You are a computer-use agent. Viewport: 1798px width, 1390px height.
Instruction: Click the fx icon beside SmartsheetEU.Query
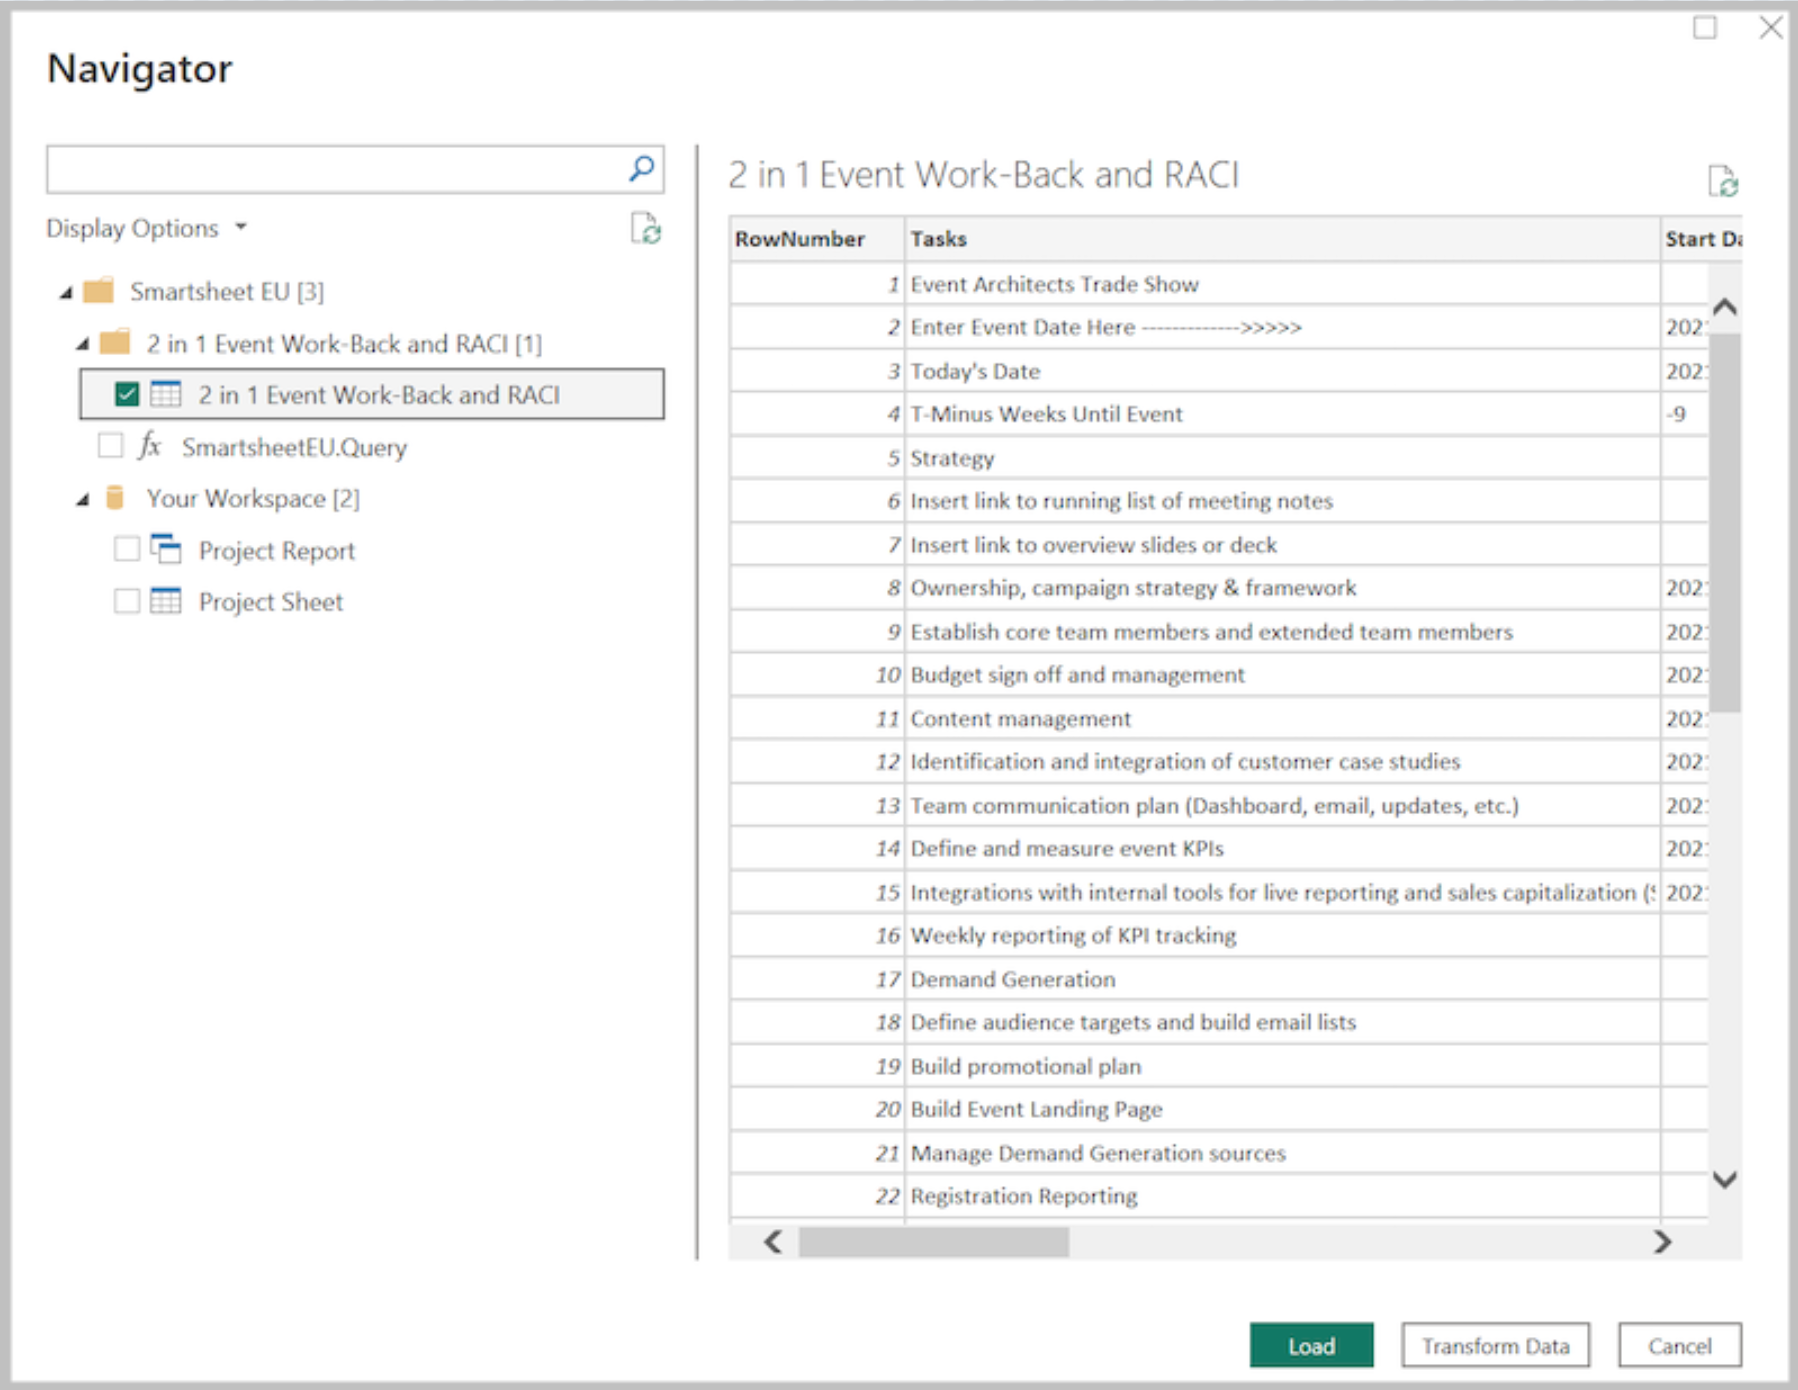tap(148, 447)
